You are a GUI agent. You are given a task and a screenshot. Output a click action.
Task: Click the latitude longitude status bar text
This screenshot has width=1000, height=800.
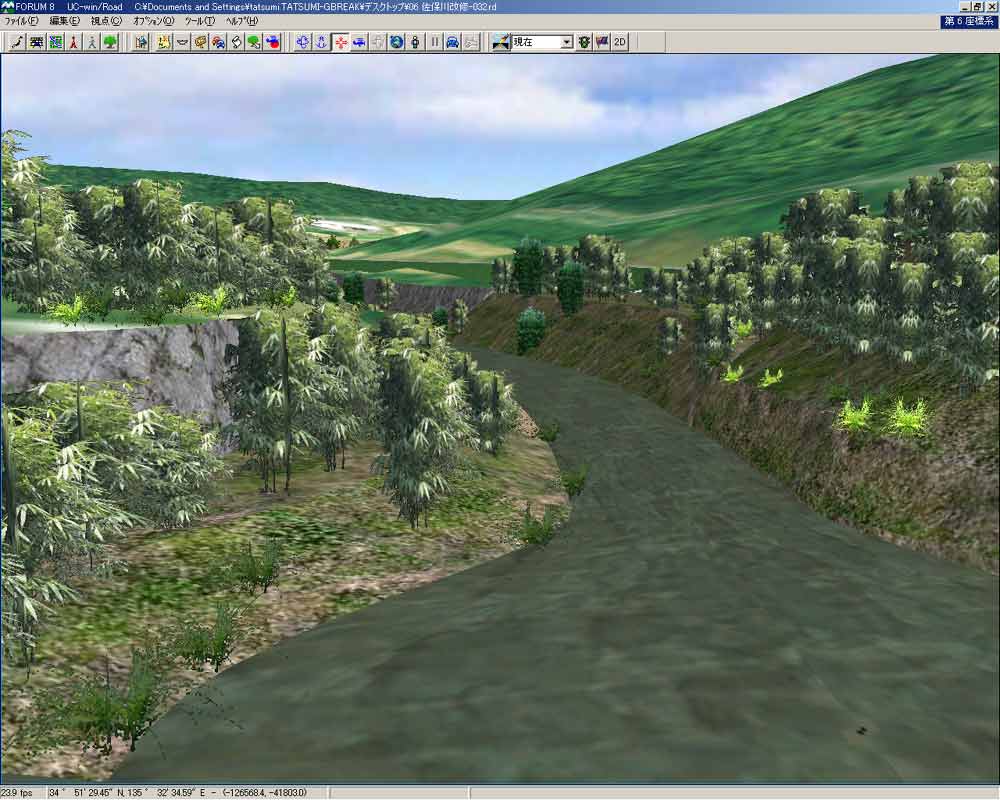coord(177,793)
